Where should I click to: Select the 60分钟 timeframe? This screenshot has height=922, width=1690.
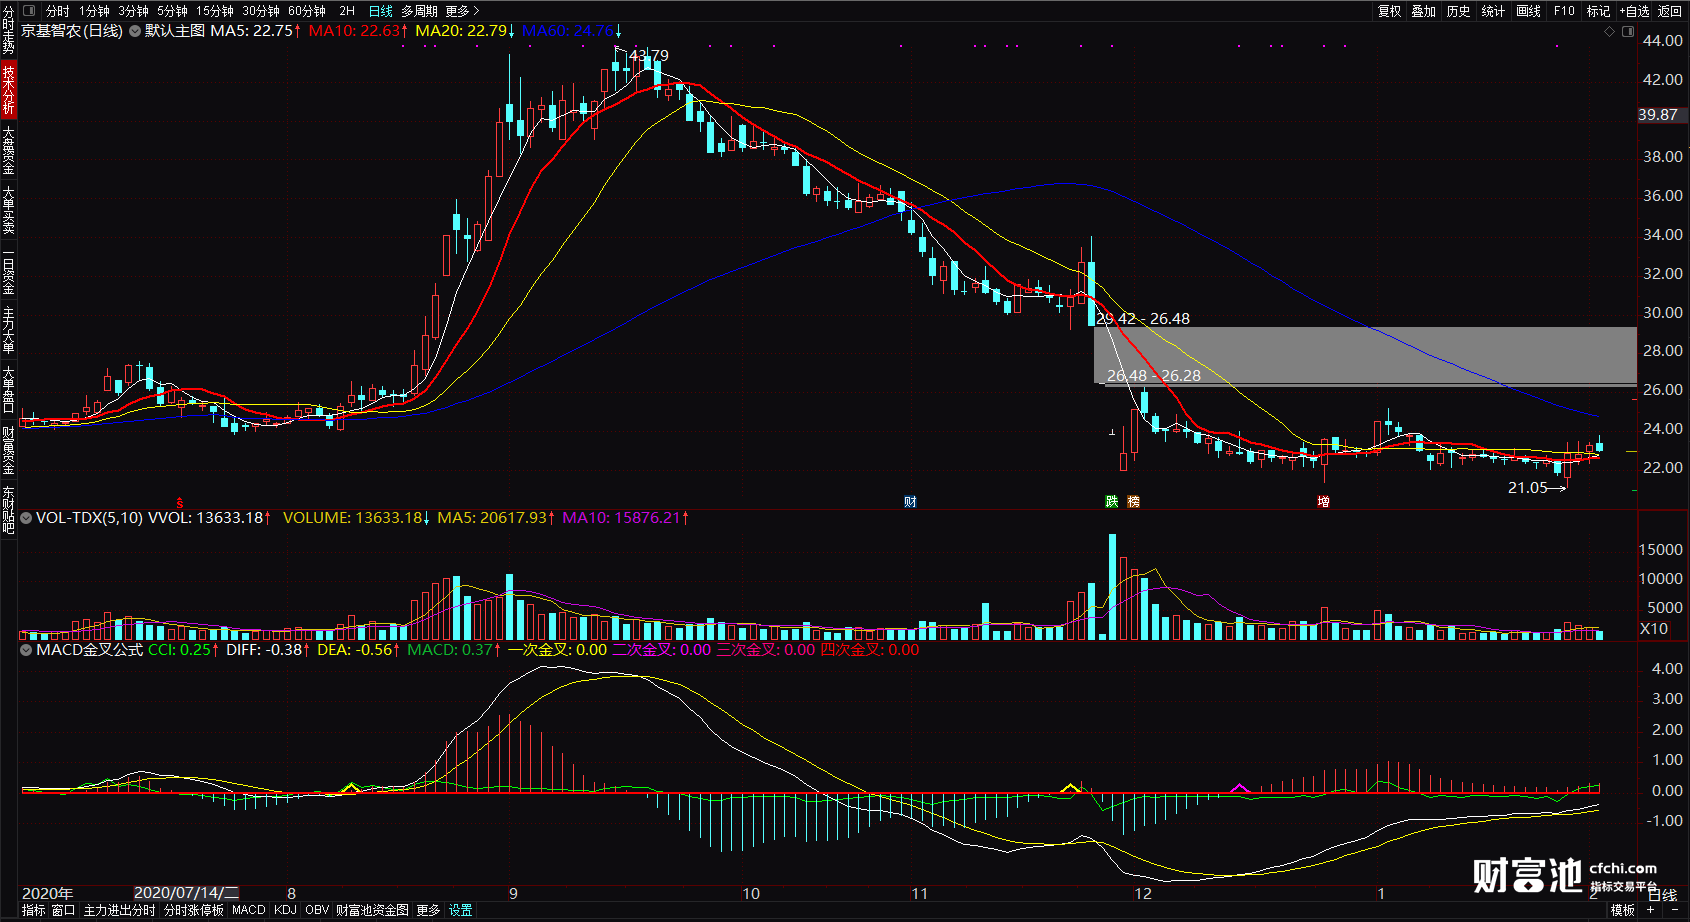click(307, 11)
